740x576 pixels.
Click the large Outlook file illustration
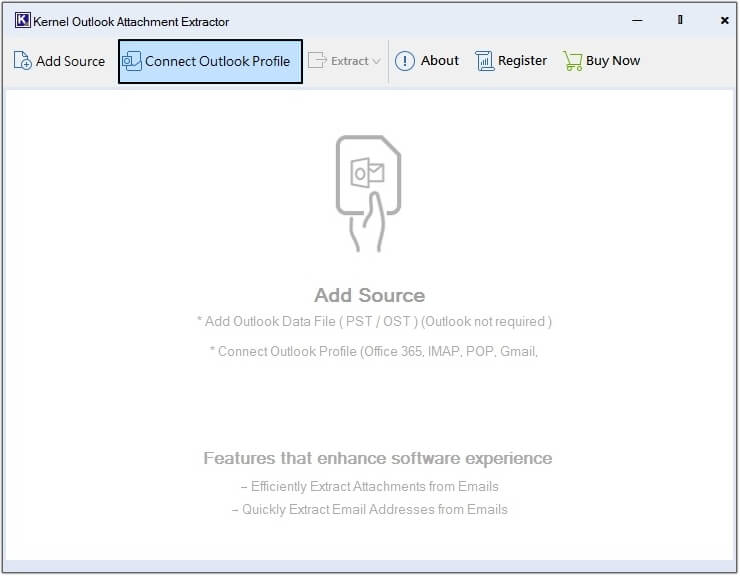368,194
